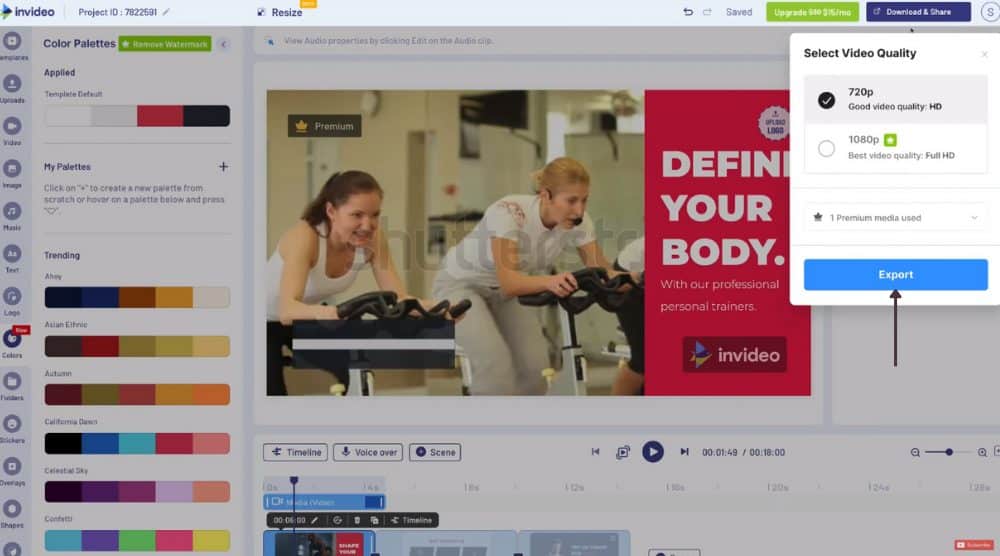Apply the Ahoy color palette

[x=137, y=298]
